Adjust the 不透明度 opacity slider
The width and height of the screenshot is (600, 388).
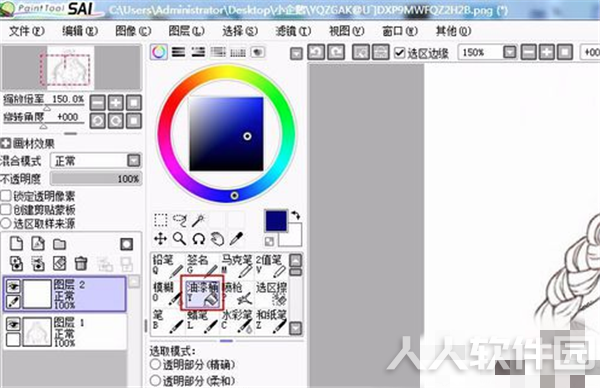[x=96, y=179]
